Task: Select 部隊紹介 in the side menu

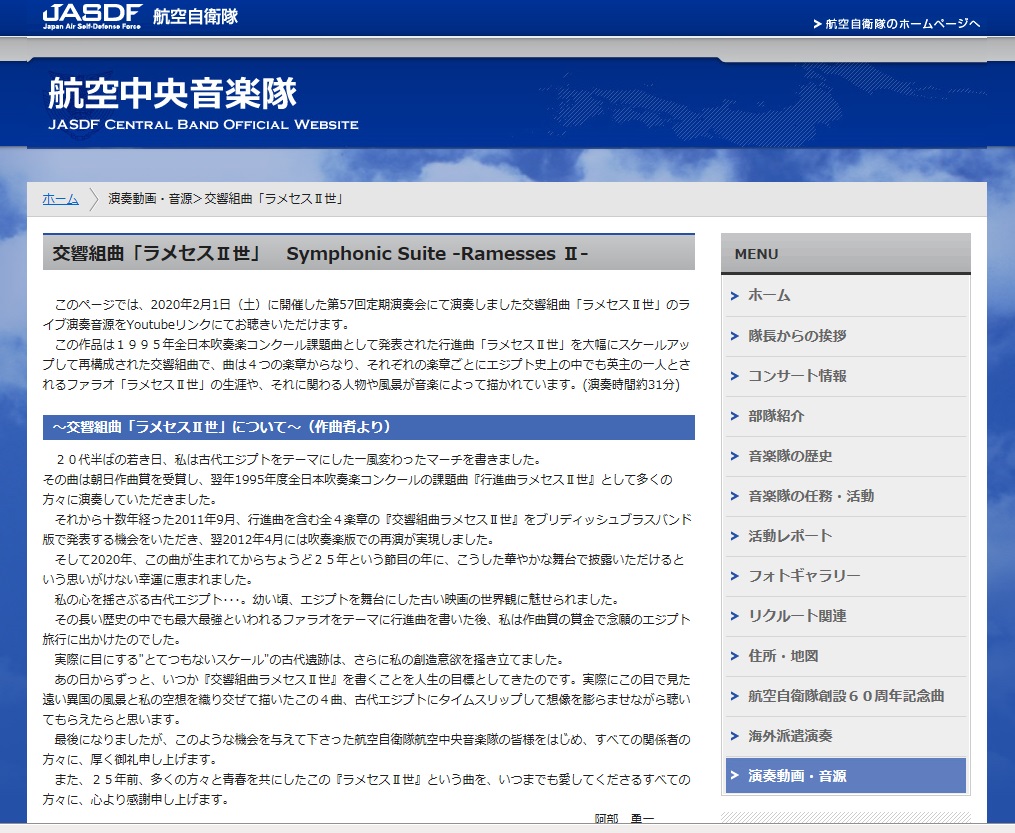Action: 776,416
